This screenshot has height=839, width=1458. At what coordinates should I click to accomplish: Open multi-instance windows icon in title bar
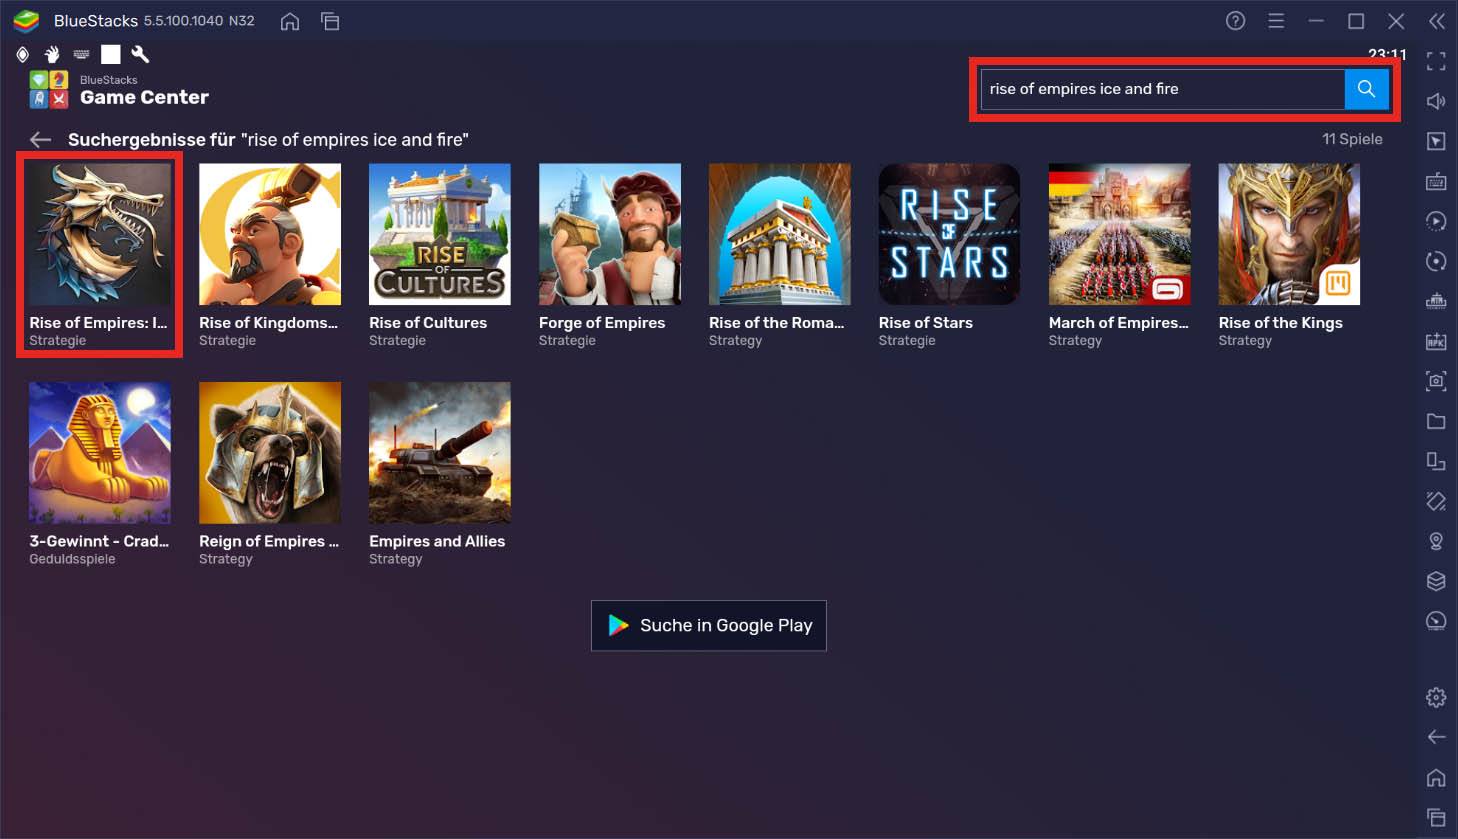(330, 21)
